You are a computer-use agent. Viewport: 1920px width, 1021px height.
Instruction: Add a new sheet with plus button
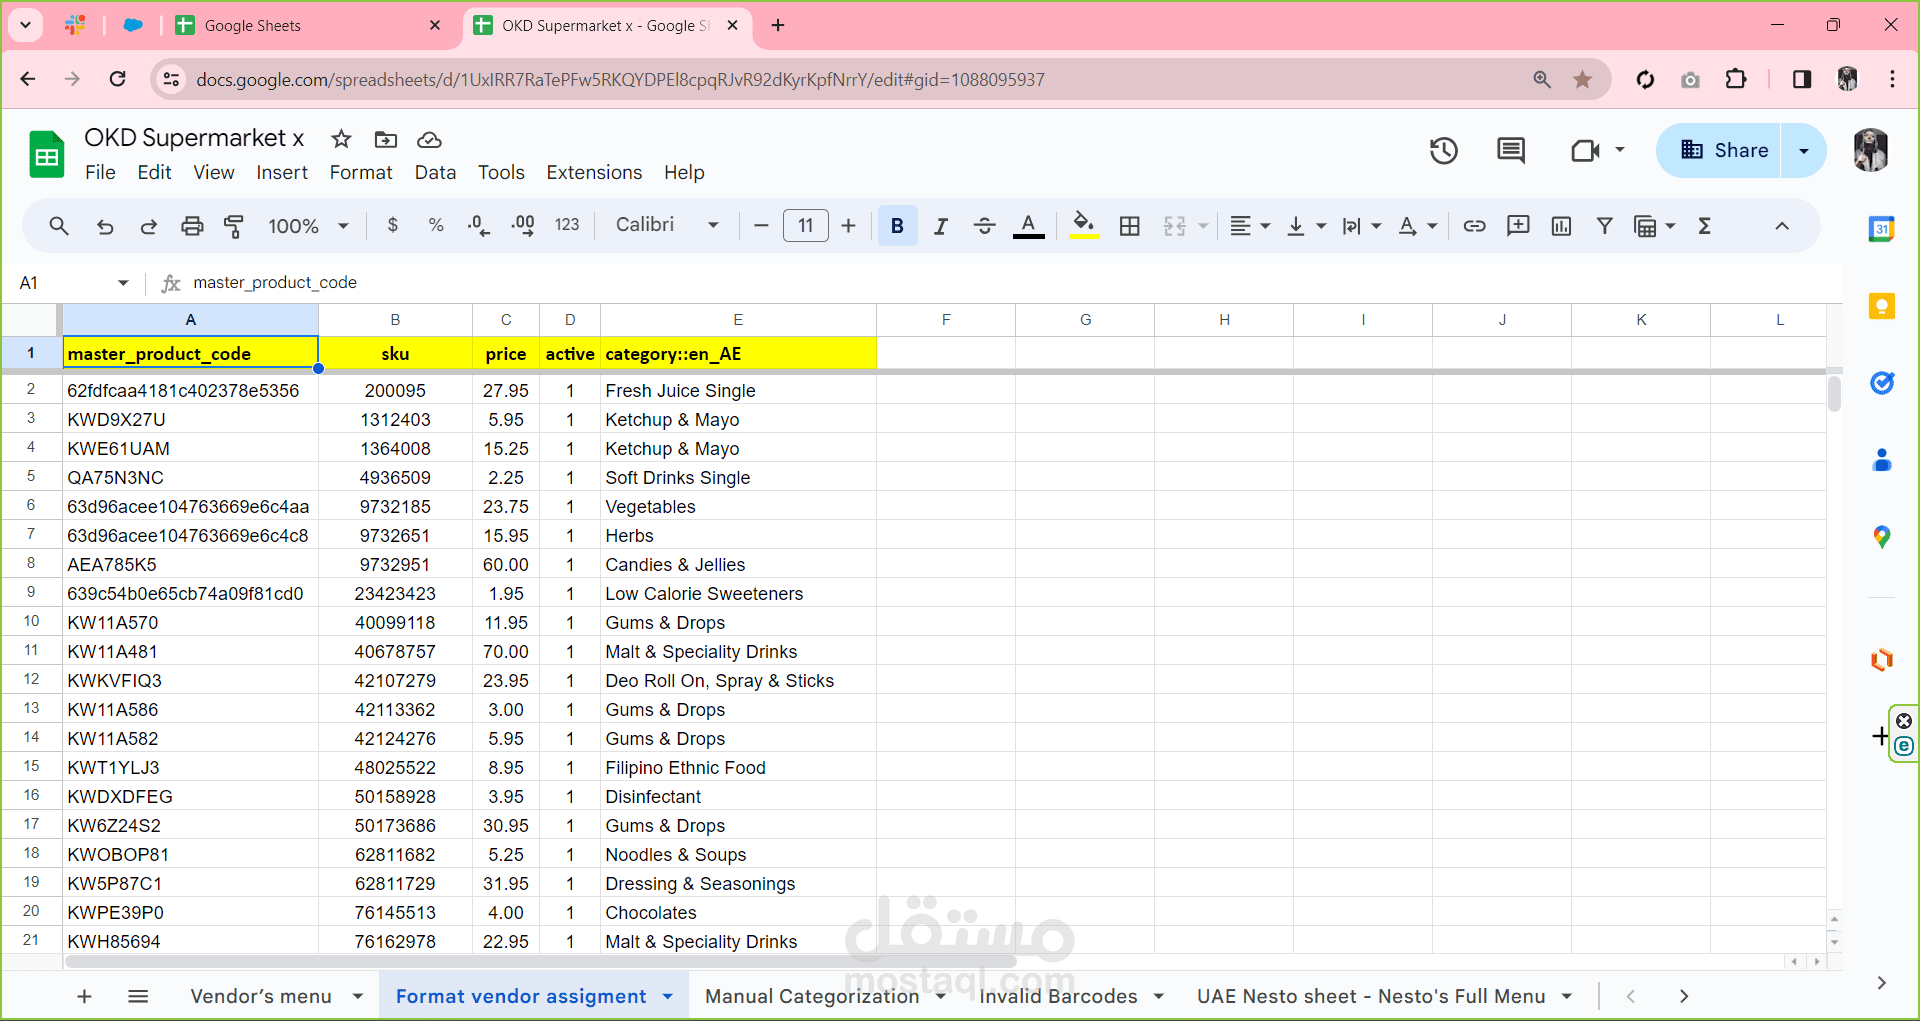click(x=85, y=996)
